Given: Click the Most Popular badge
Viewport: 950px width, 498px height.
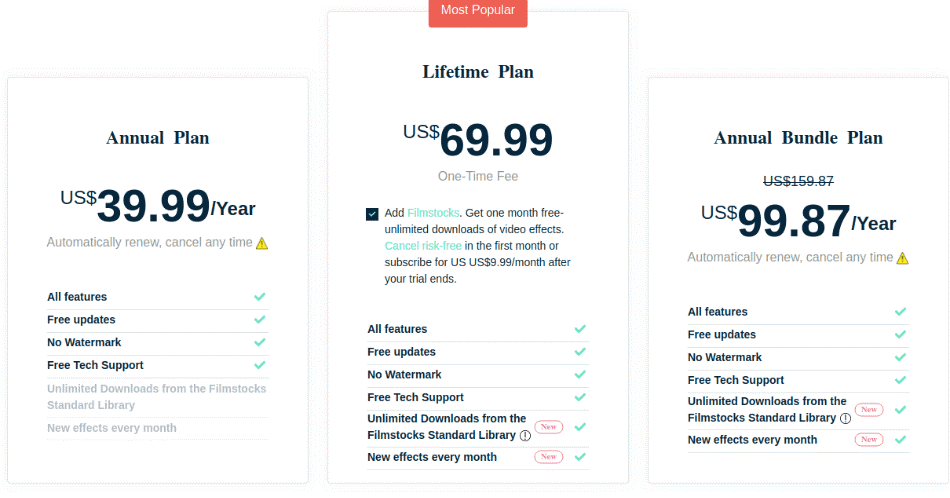Looking at the screenshot, I should click(478, 11).
